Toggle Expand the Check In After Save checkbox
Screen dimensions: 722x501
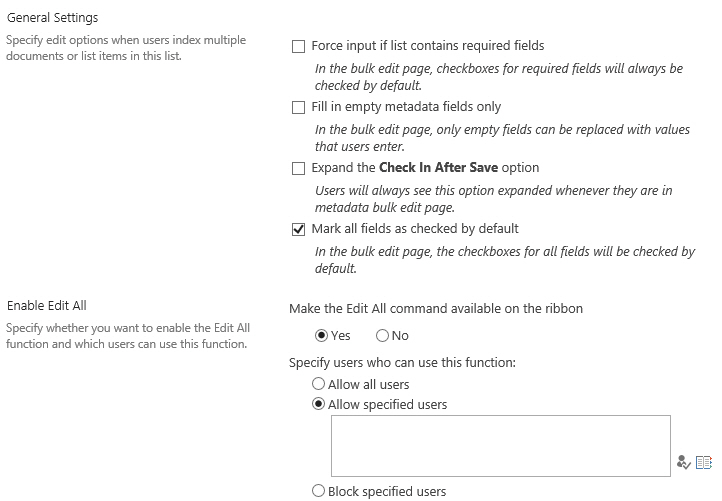(298, 169)
